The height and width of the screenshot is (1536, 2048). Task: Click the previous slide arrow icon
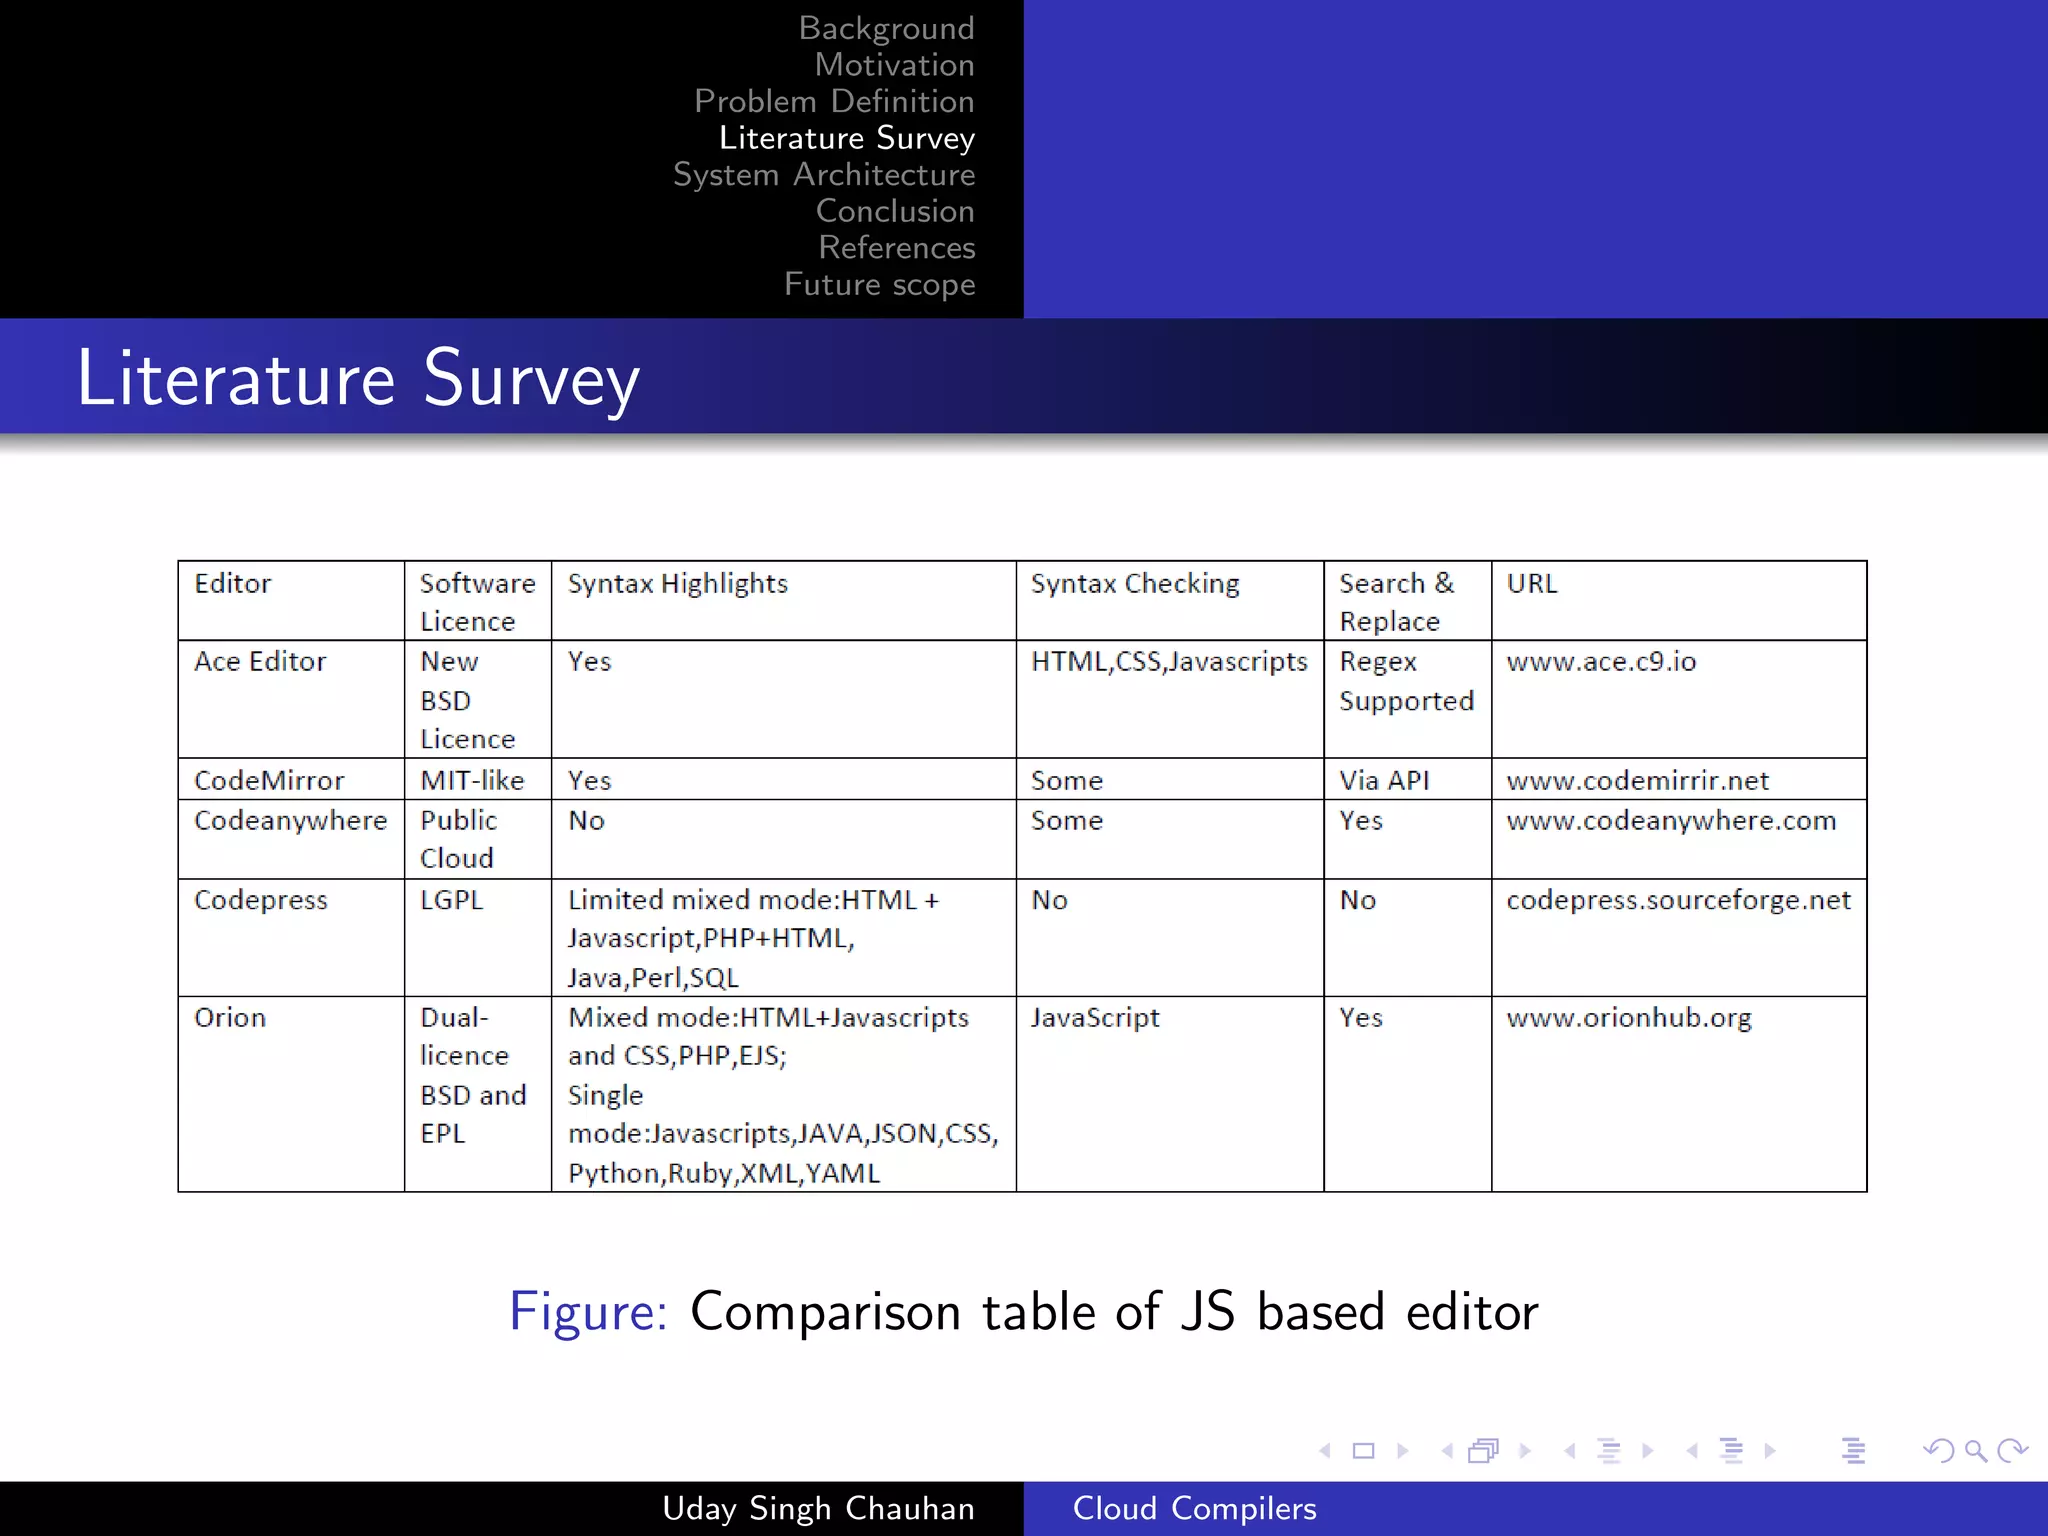coord(1325,1450)
